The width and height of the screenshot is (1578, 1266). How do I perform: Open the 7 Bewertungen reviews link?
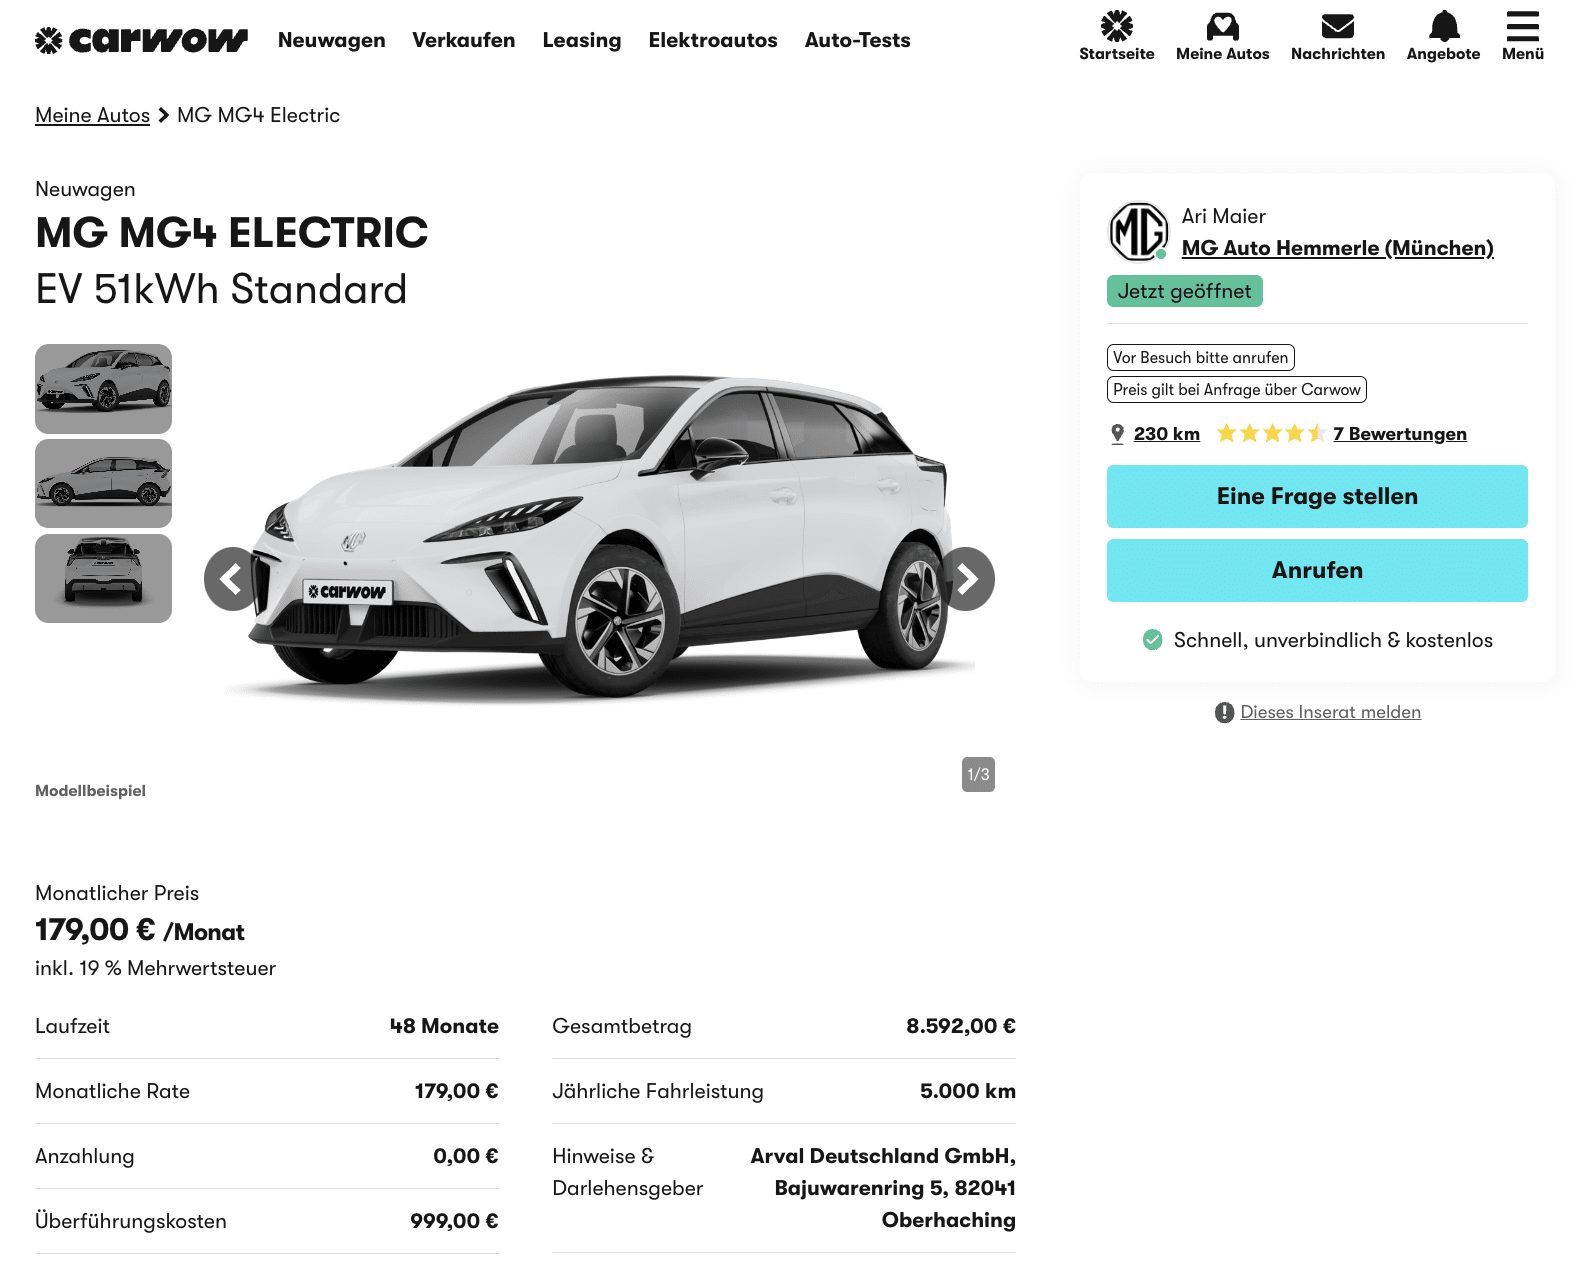click(x=1400, y=434)
